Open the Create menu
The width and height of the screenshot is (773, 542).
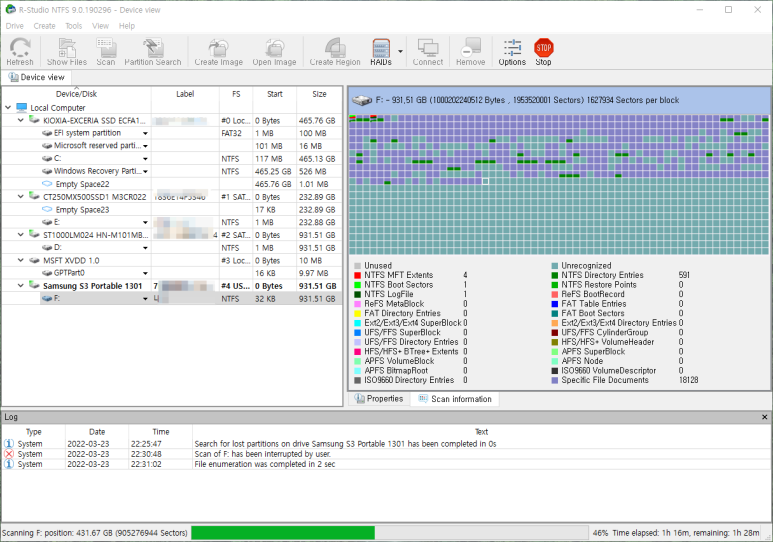(x=44, y=26)
